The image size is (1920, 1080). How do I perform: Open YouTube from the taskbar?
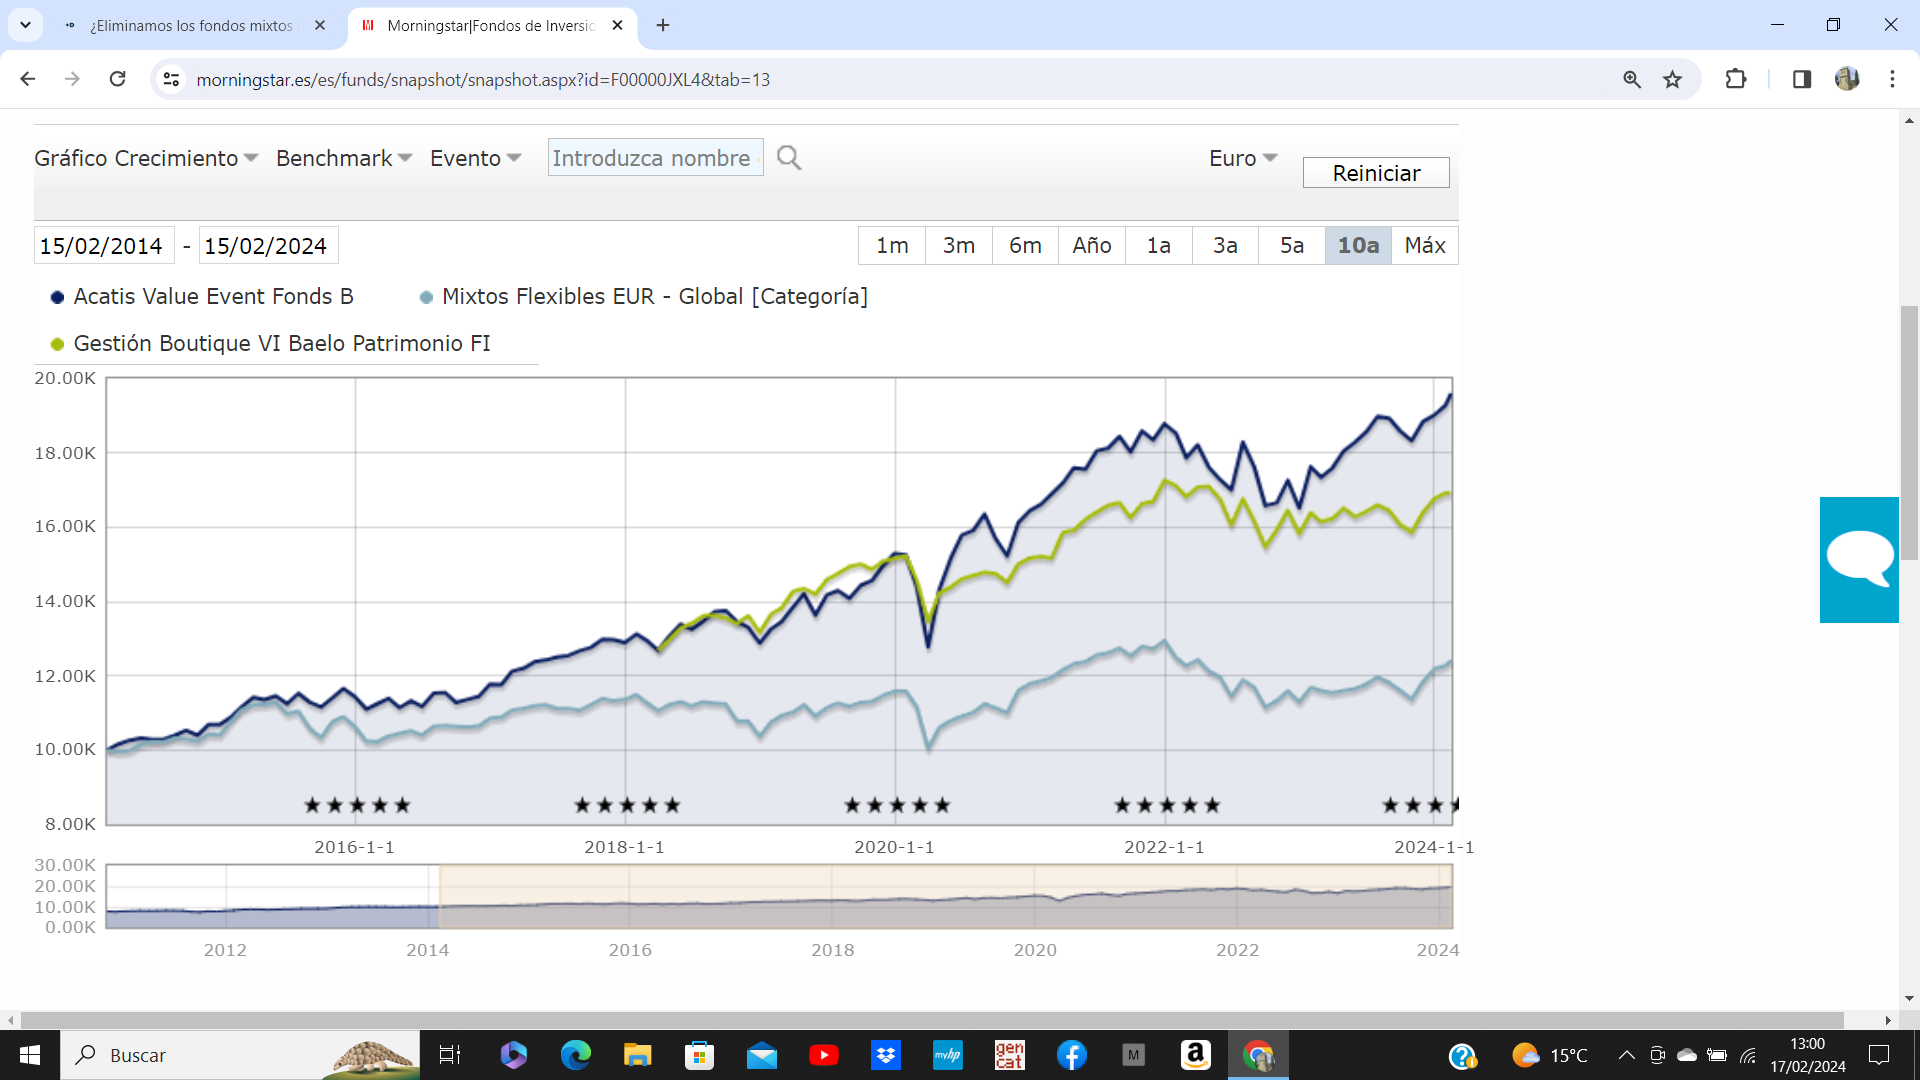pos(824,1055)
